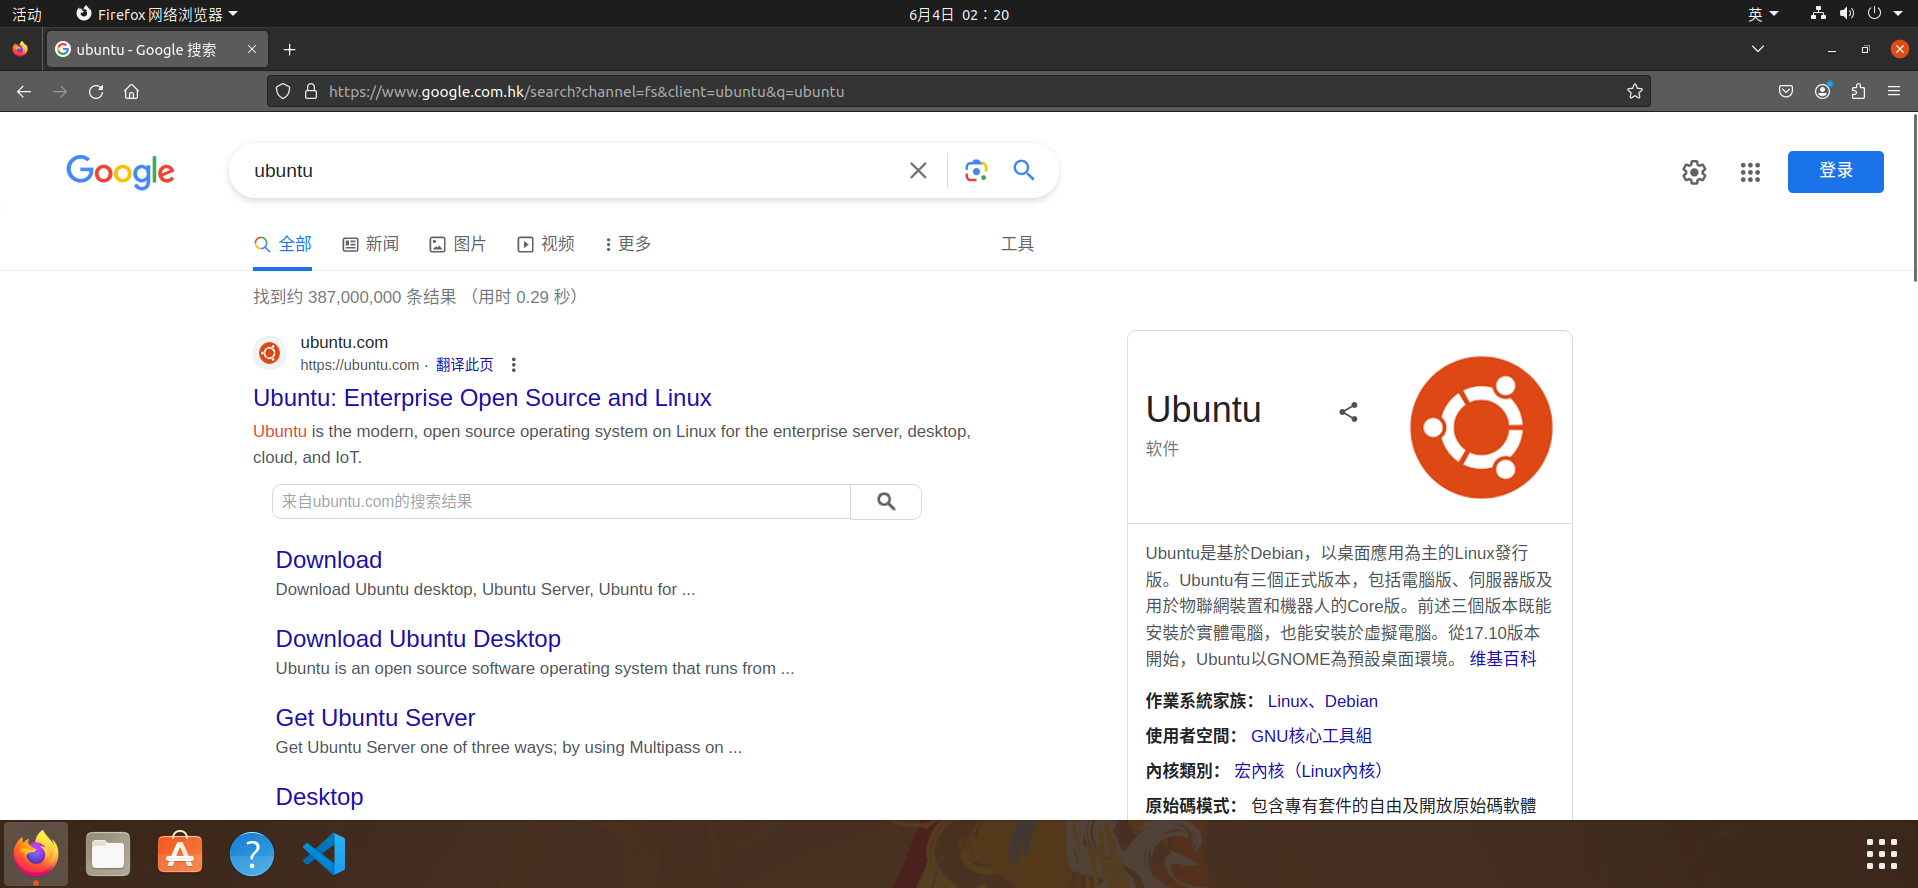This screenshot has height=888, width=1918.
Task: Click the ubuntu.com site favicon
Action: point(269,353)
